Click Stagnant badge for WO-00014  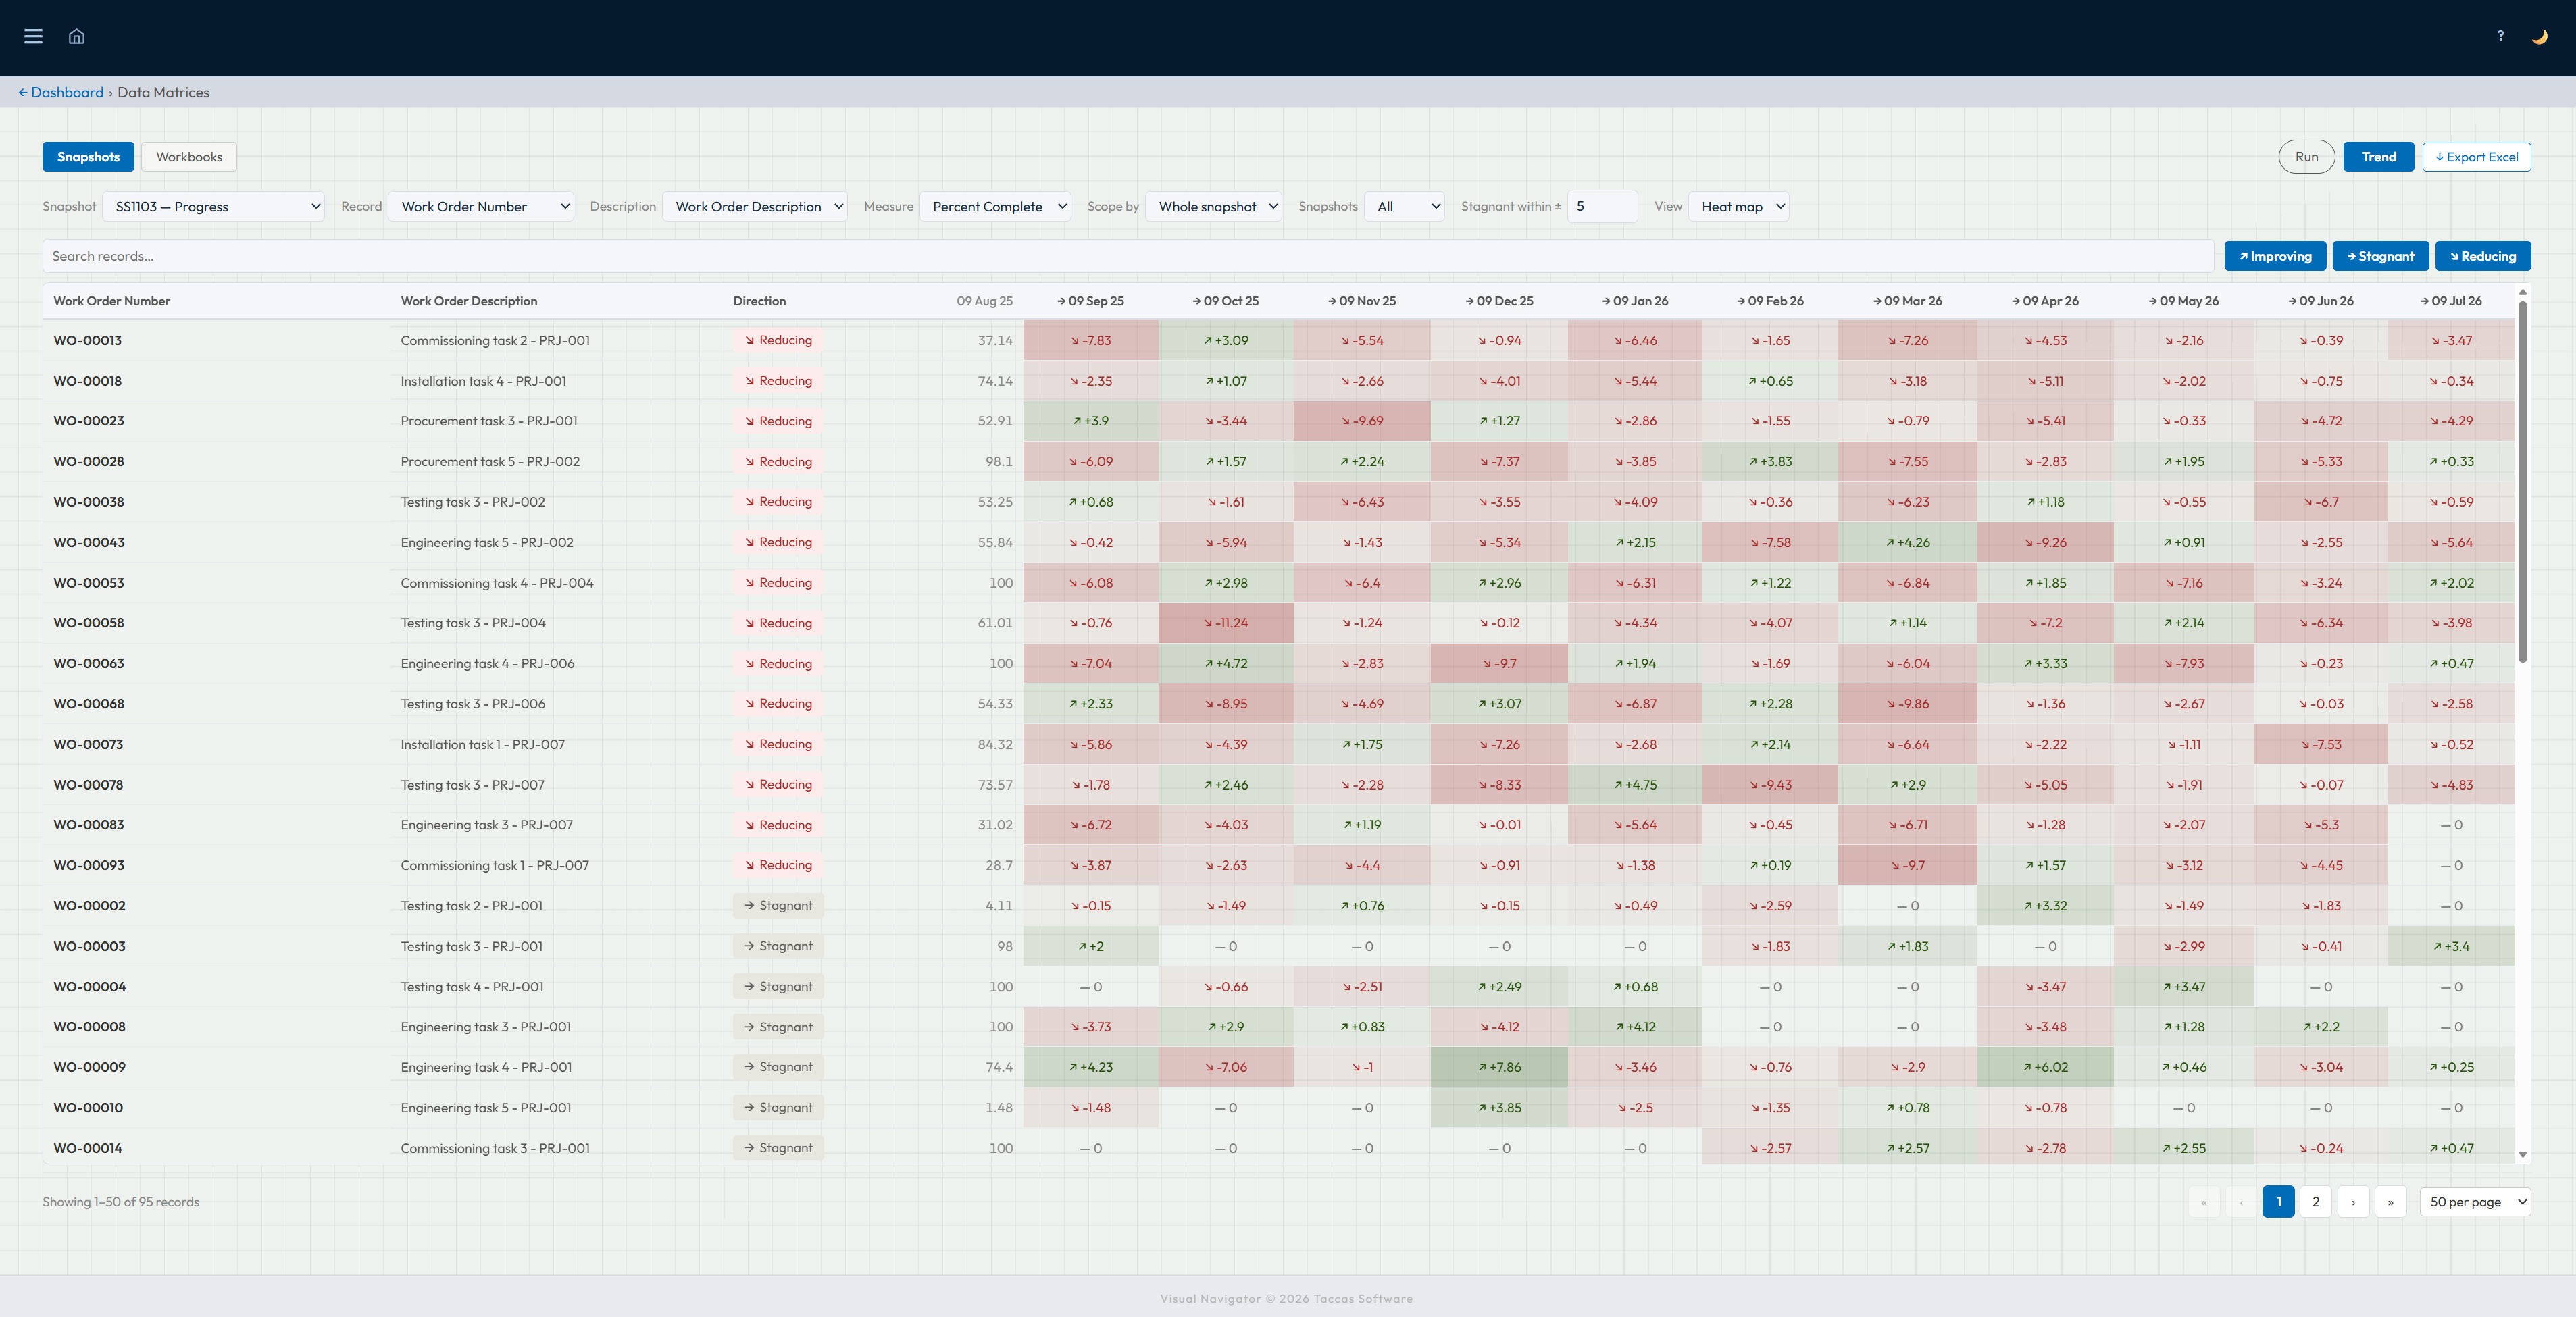778,1148
